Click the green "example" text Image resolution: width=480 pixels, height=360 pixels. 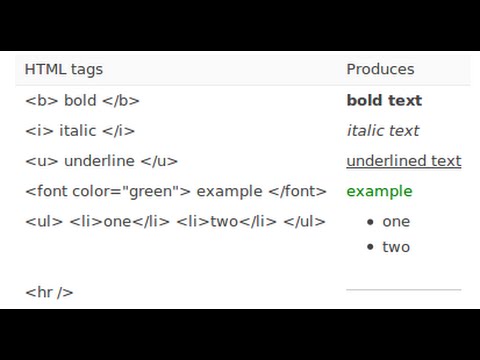pyautogui.click(x=379, y=192)
